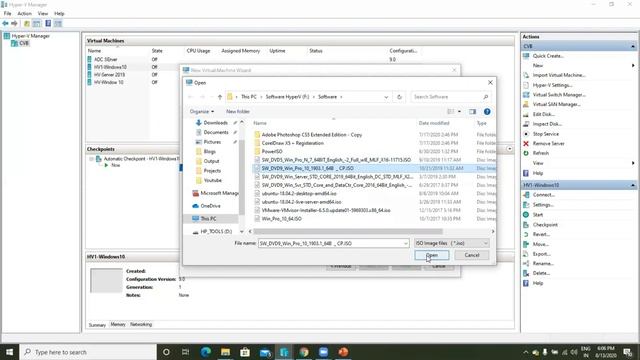Click the Move icon in Actions
Viewport: 640px width, 360px height.
[526, 244]
